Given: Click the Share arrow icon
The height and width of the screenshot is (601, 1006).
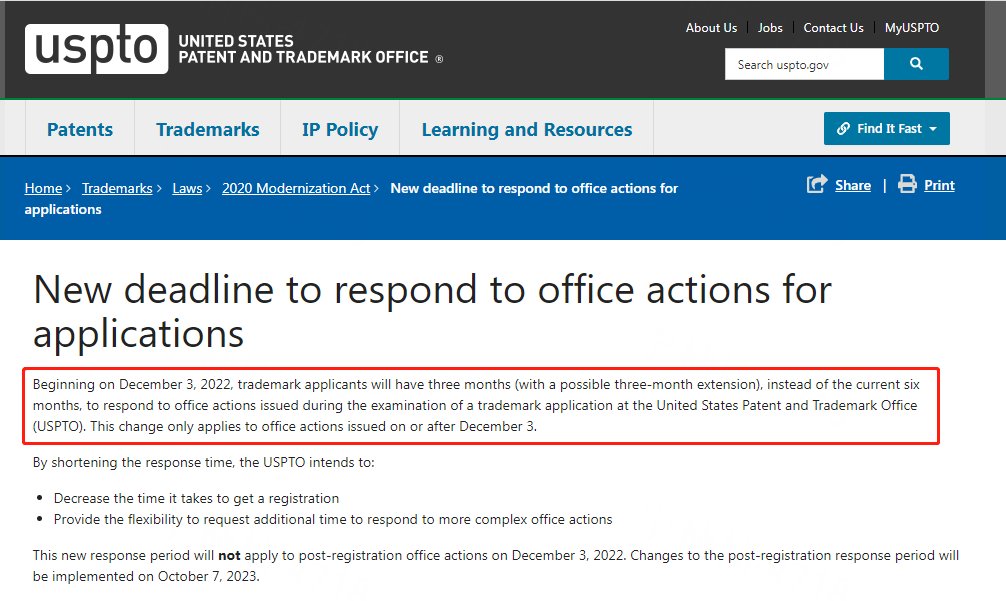Looking at the screenshot, I should click(x=817, y=185).
